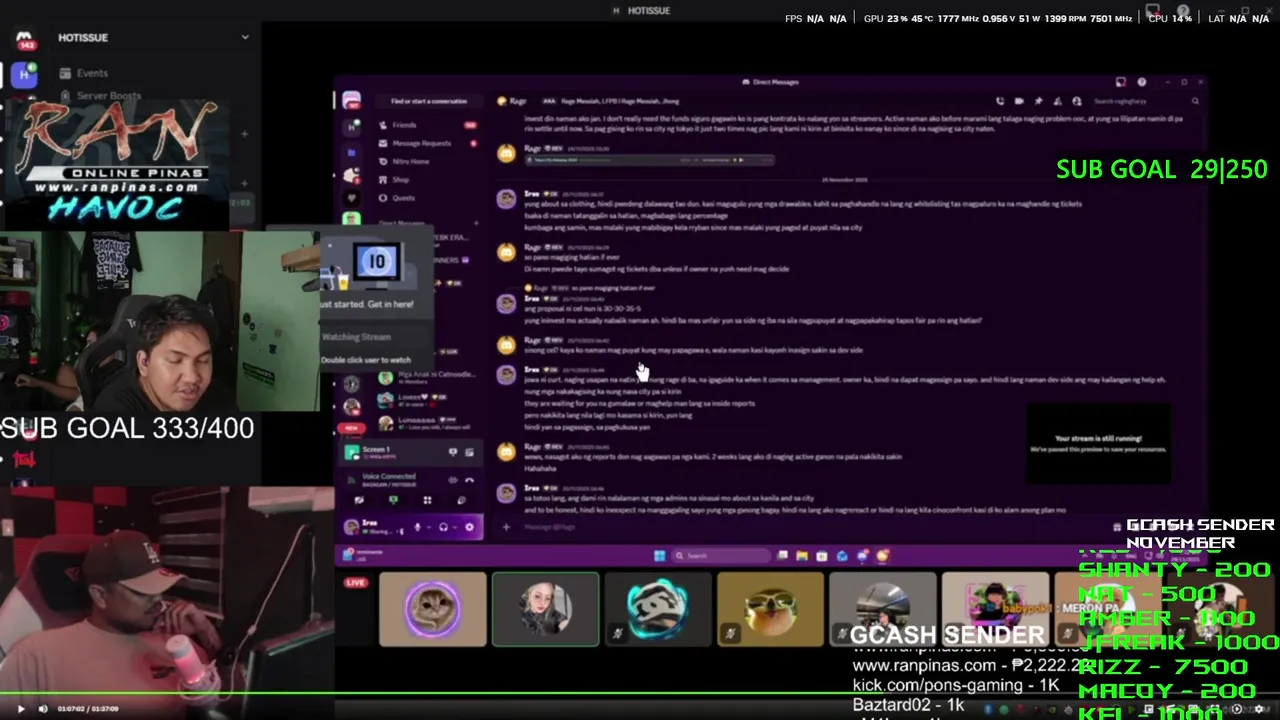Image resolution: width=1280 pixels, height=720 pixels.
Task: Click Find or start a conversation field
Action: click(428, 101)
